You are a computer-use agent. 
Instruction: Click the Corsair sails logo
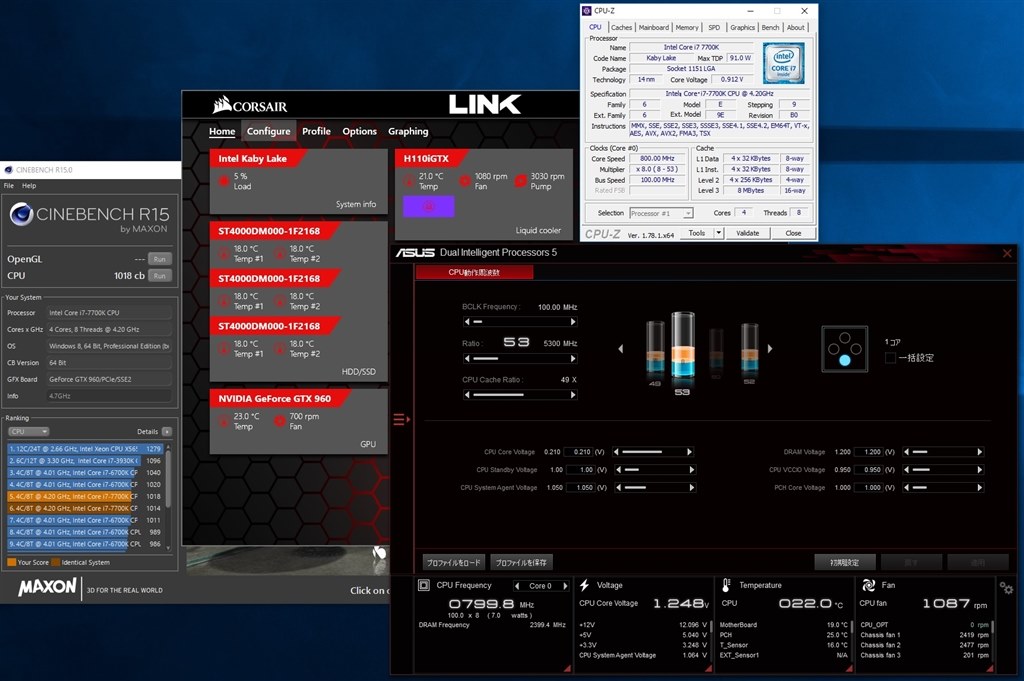[x=222, y=104]
